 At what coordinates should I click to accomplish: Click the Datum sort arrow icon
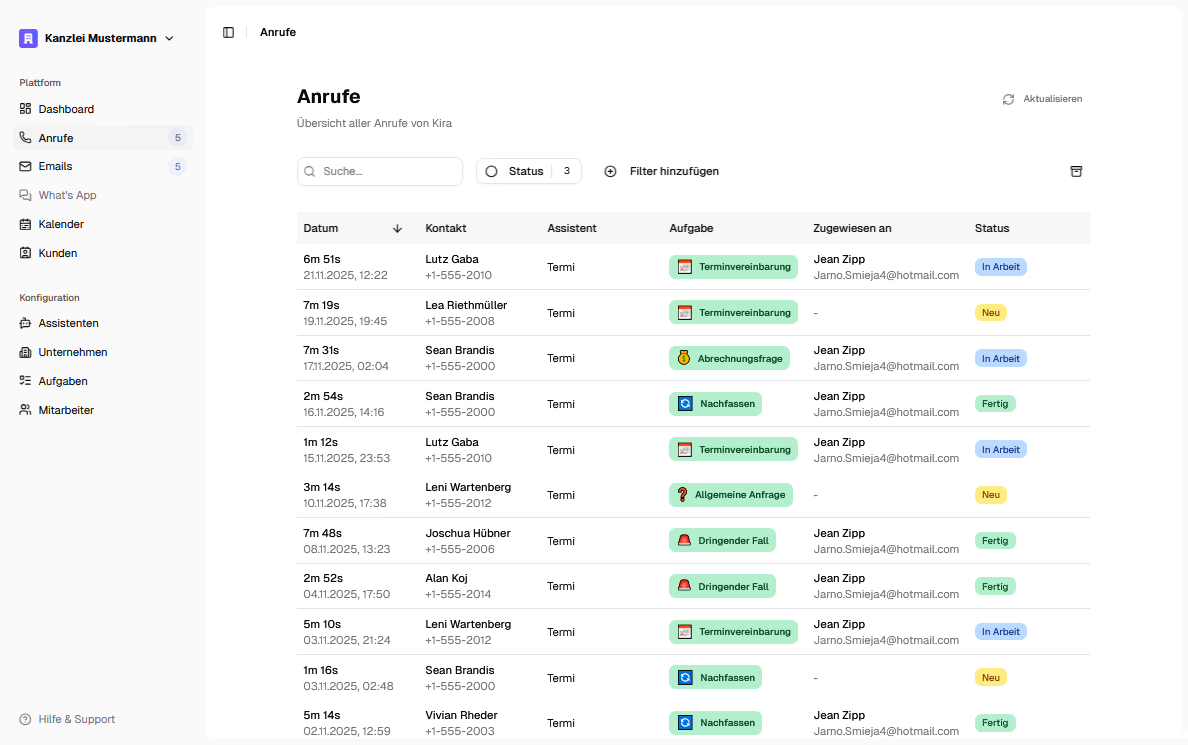click(397, 229)
